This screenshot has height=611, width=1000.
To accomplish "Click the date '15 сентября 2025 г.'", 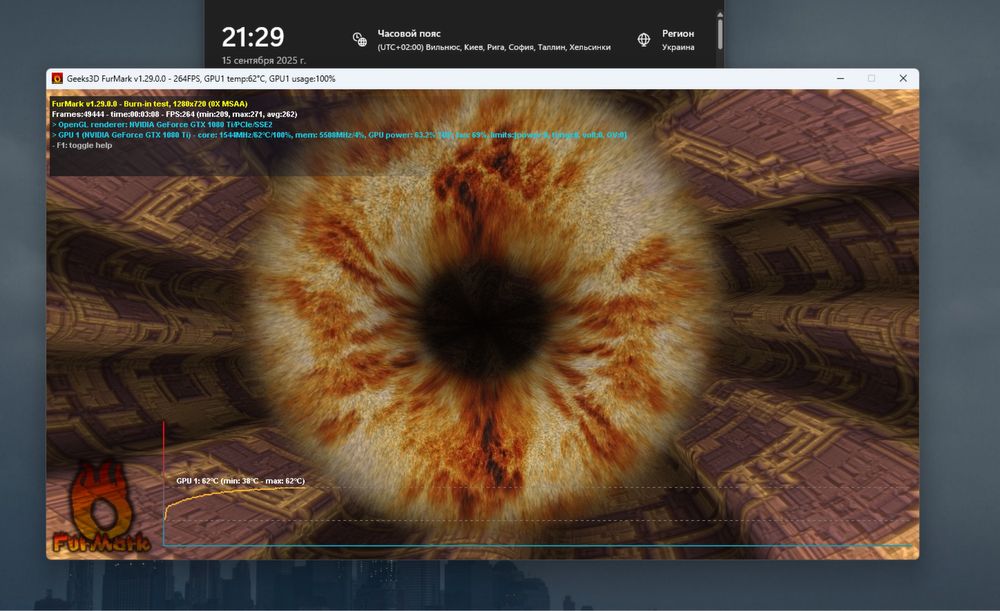I will 264,61.
